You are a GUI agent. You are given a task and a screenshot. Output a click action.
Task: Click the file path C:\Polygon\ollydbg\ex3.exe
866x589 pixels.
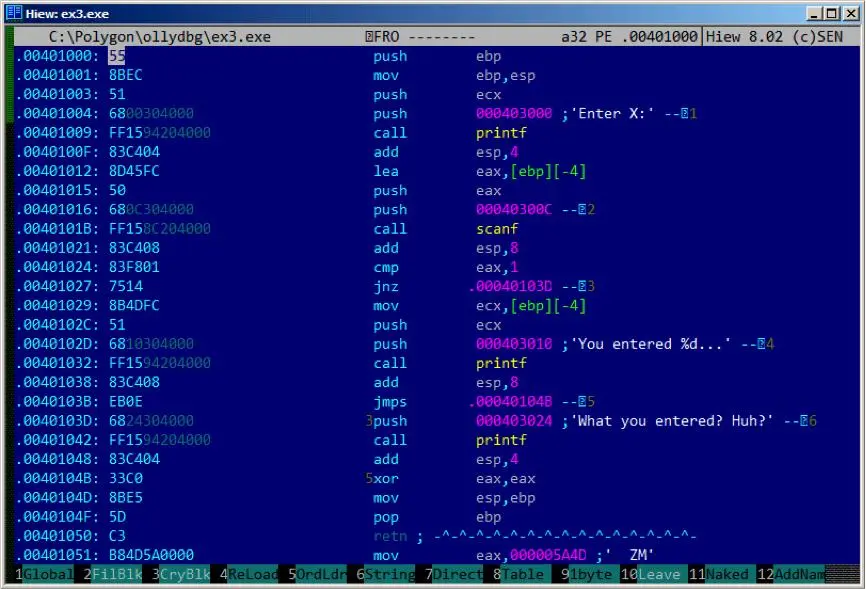coord(160,37)
